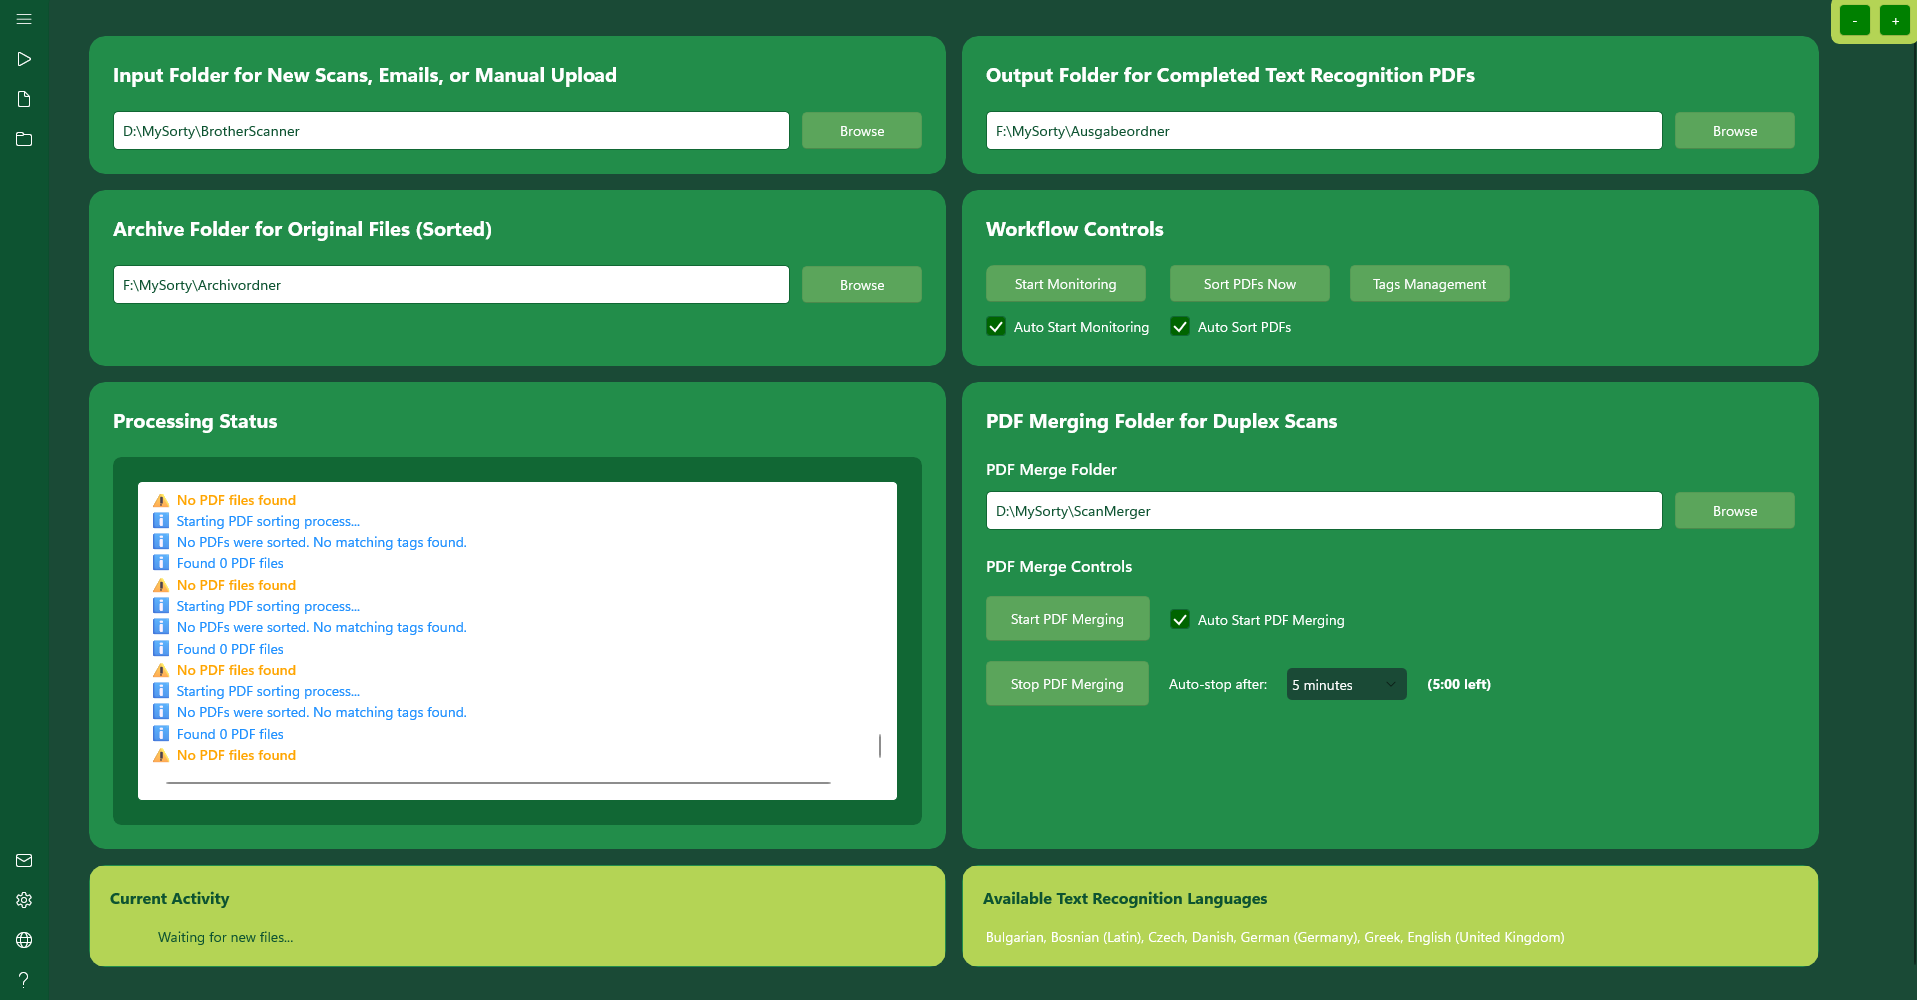
Task: Click the first 'No PDFs were sorted' log line
Action: [x=321, y=542]
